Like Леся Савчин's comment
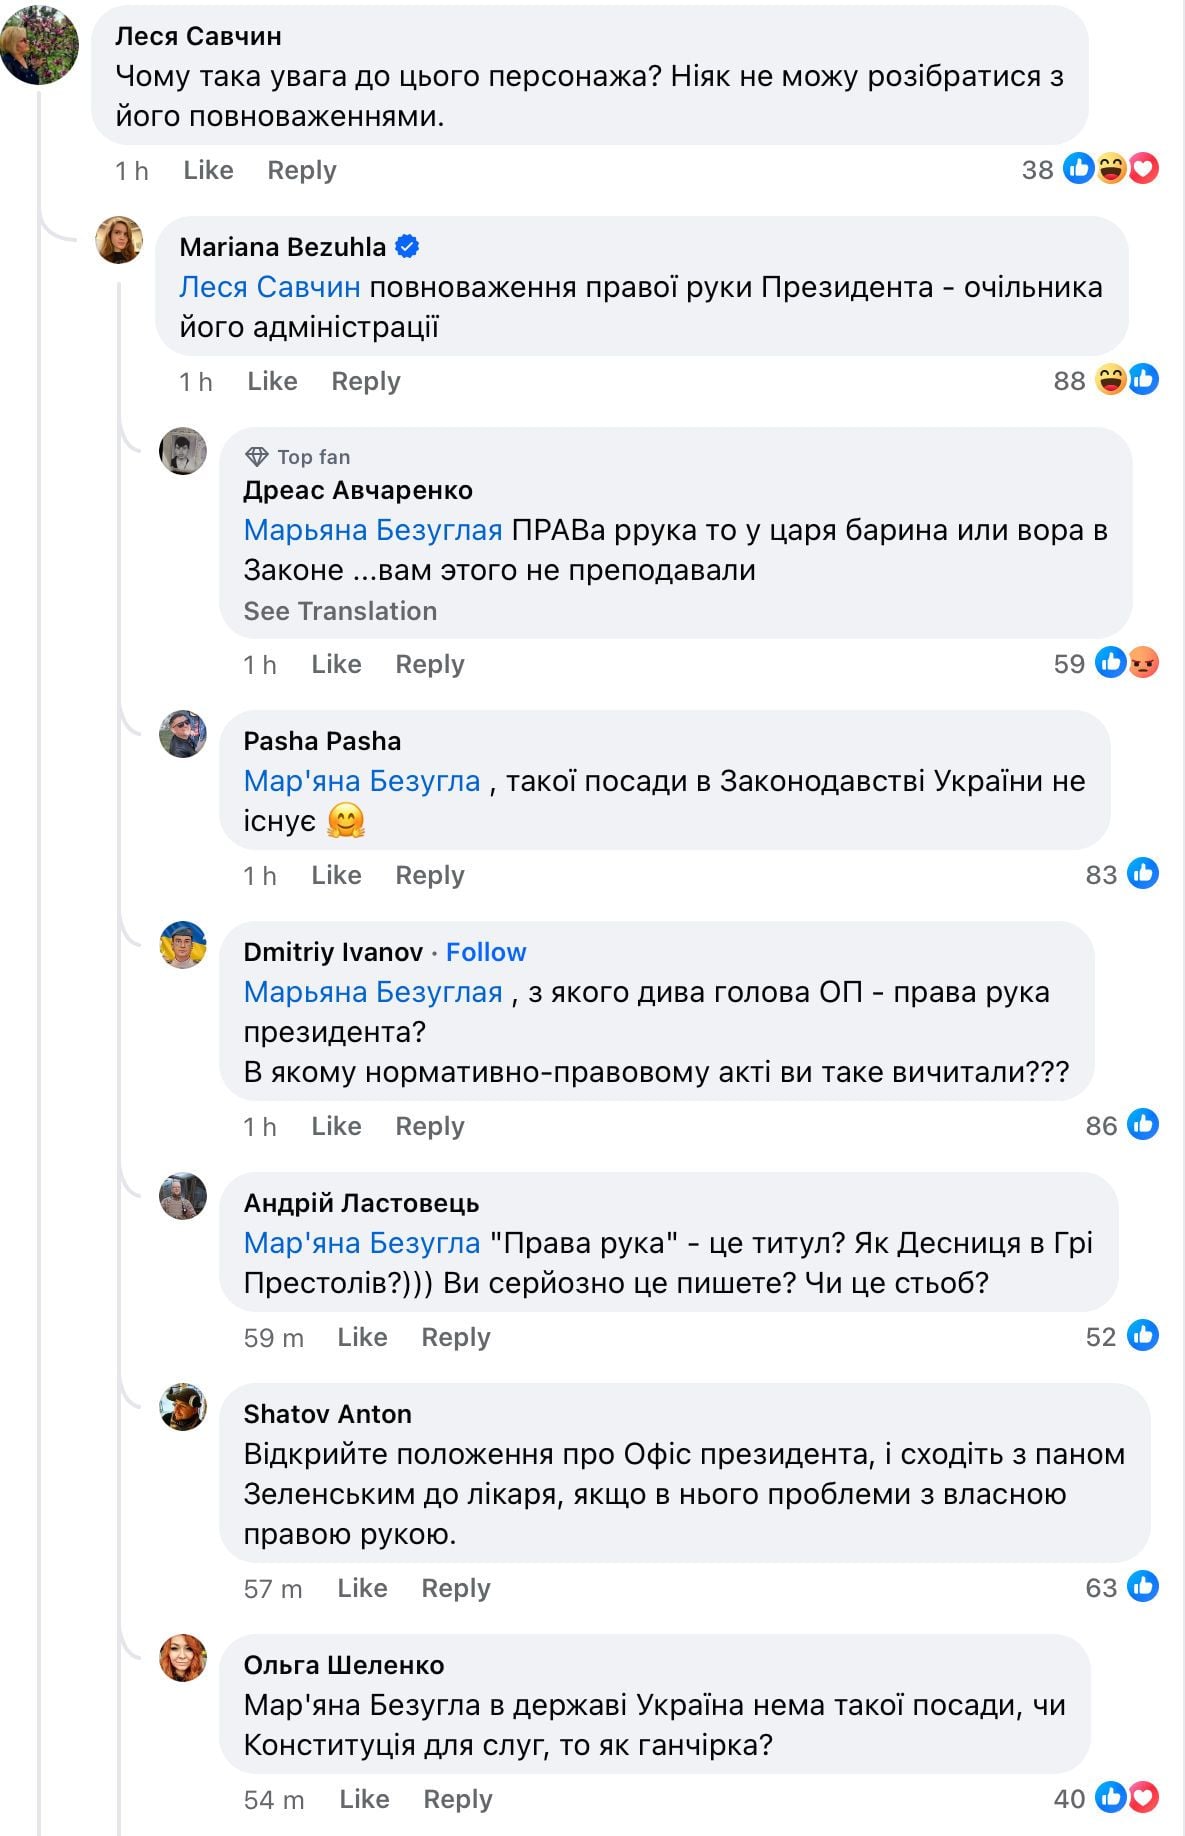The width and height of the screenshot is (1185, 1836). (x=208, y=170)
